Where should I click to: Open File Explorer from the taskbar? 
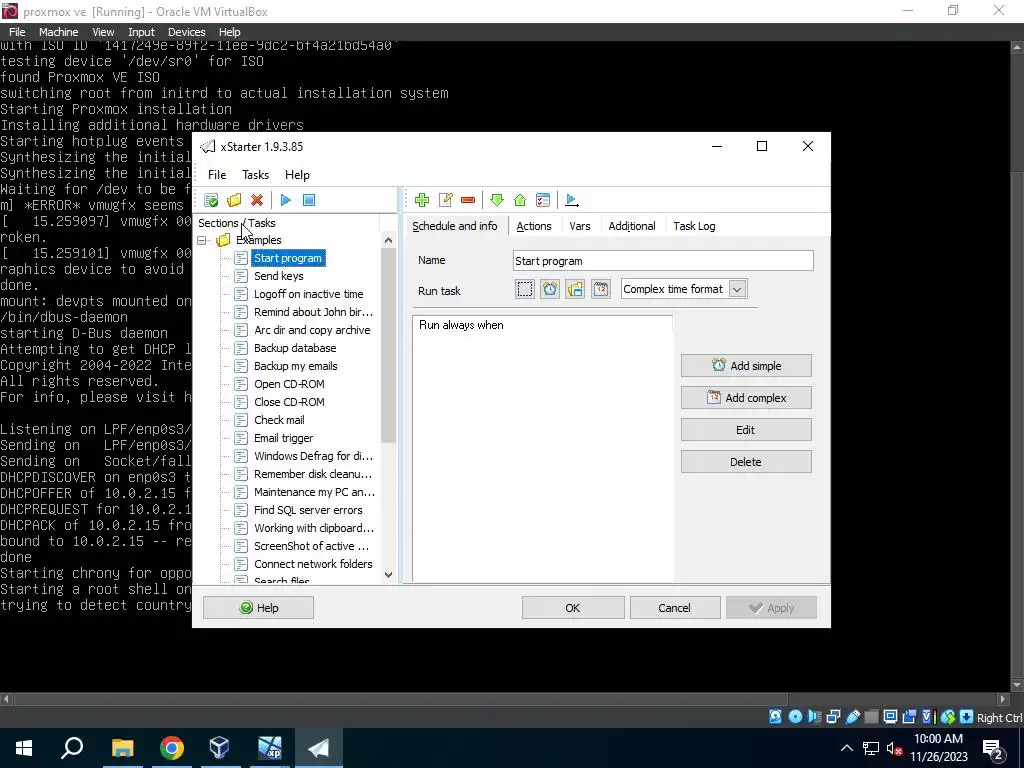tap(122, 748)
